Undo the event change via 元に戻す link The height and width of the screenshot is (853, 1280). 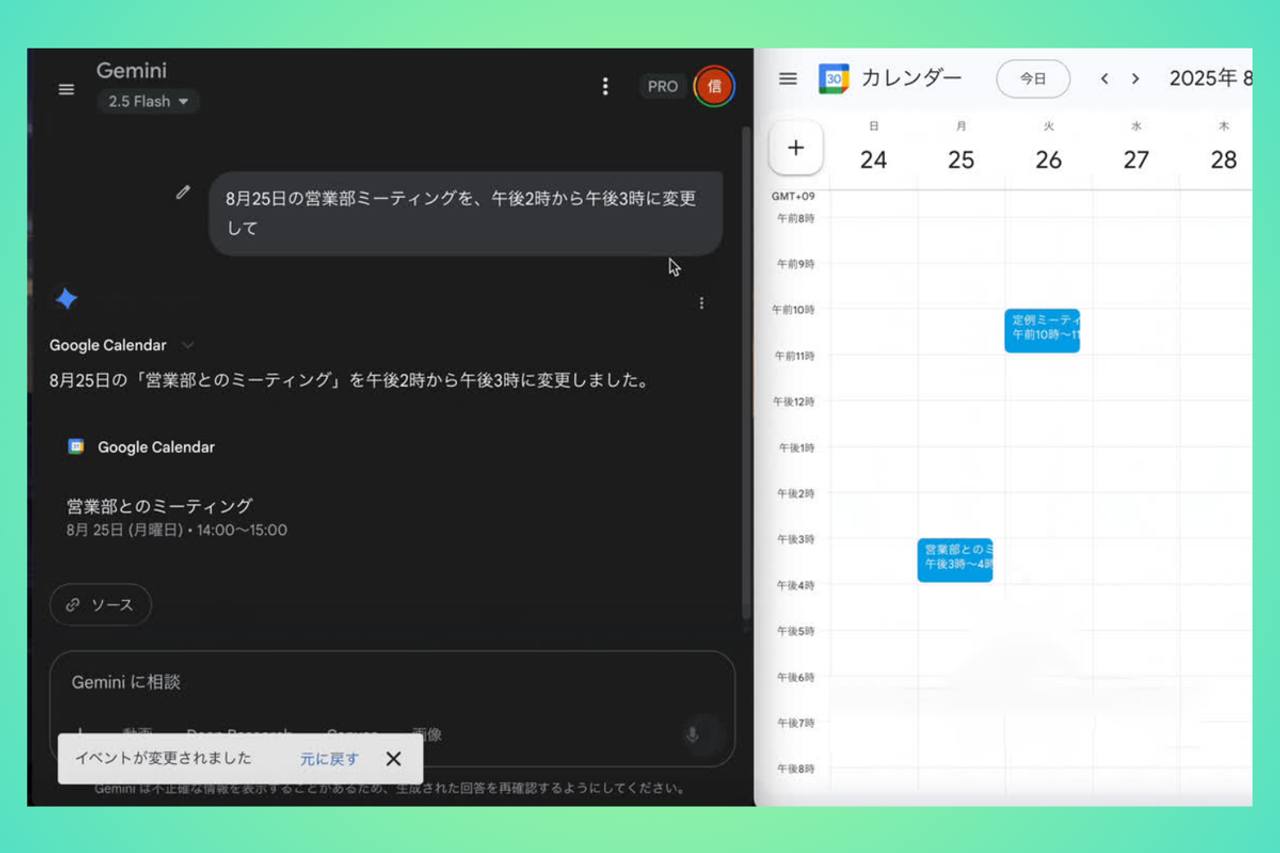(x=328, y=758)
